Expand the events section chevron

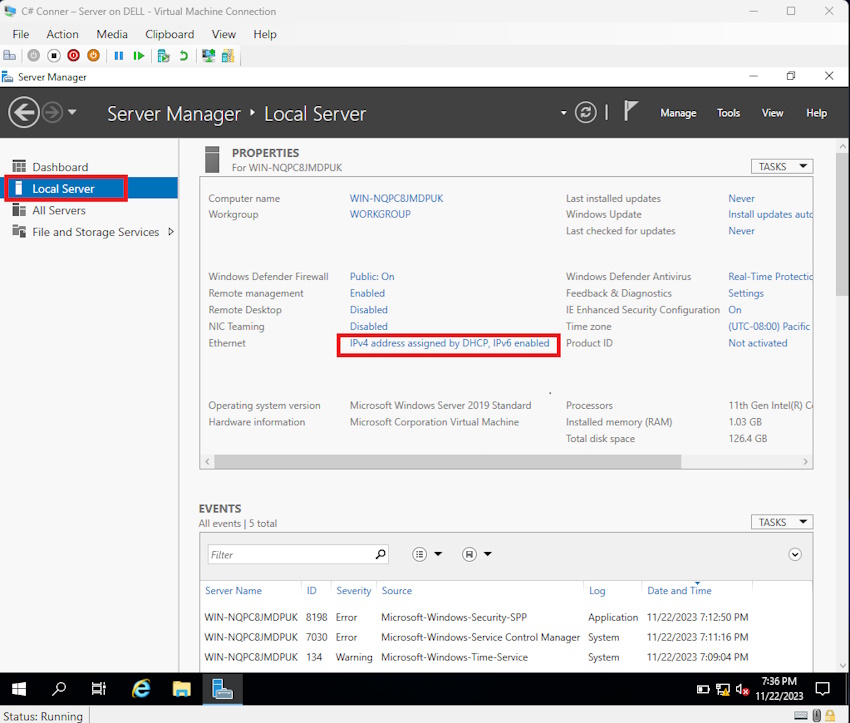click(795, 554)
